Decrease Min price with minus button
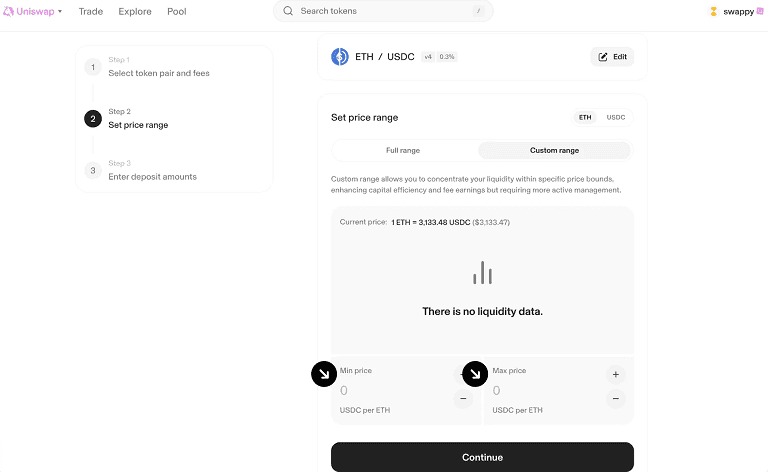 click(463, 399)
